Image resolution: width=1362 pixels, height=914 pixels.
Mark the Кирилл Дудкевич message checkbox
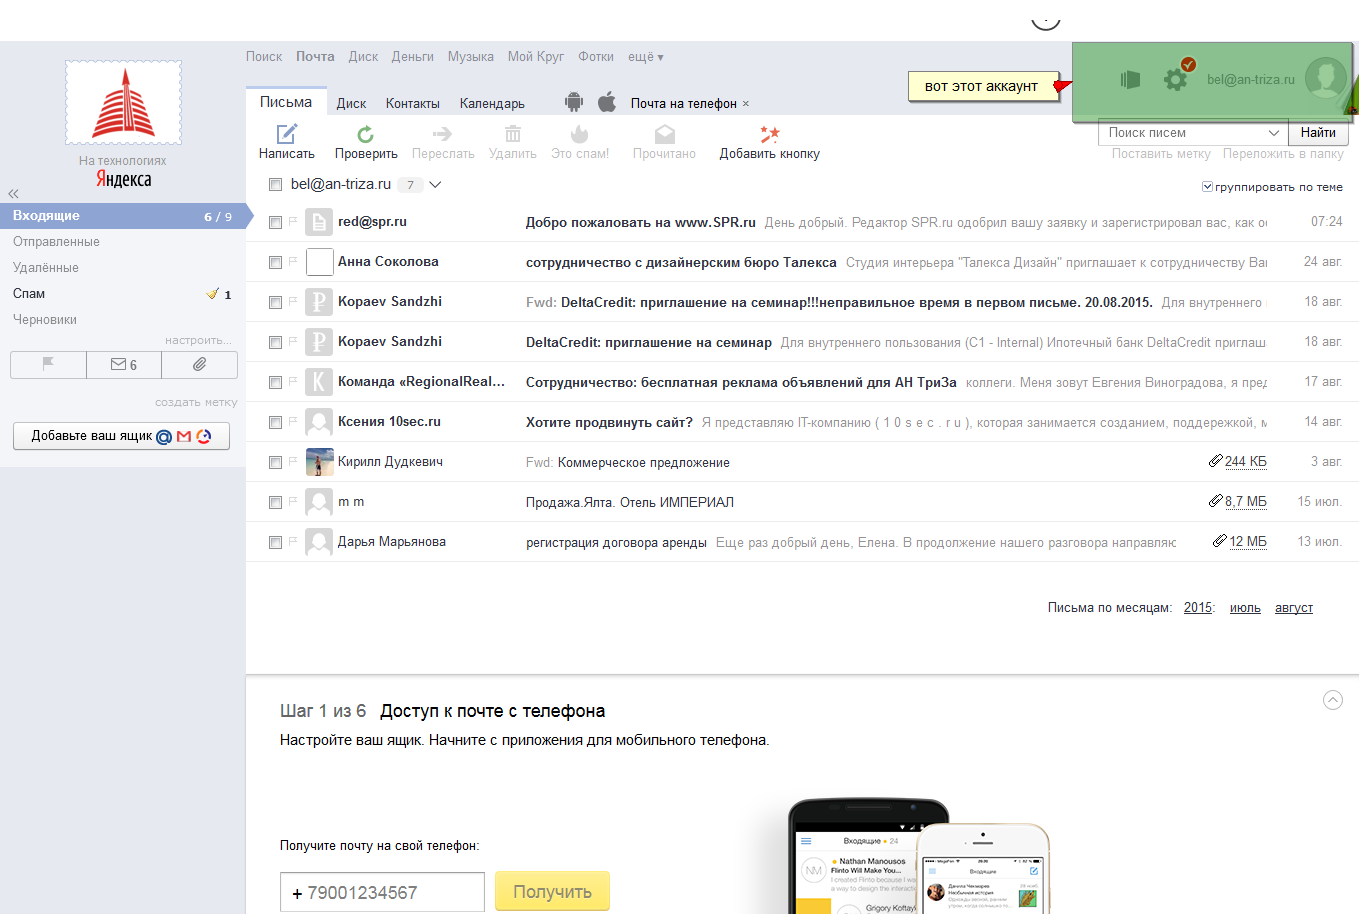coord(275,462)
